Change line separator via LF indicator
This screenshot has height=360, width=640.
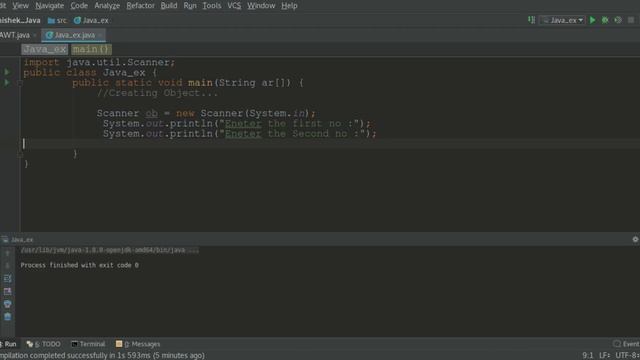click(x=604, y=356)
